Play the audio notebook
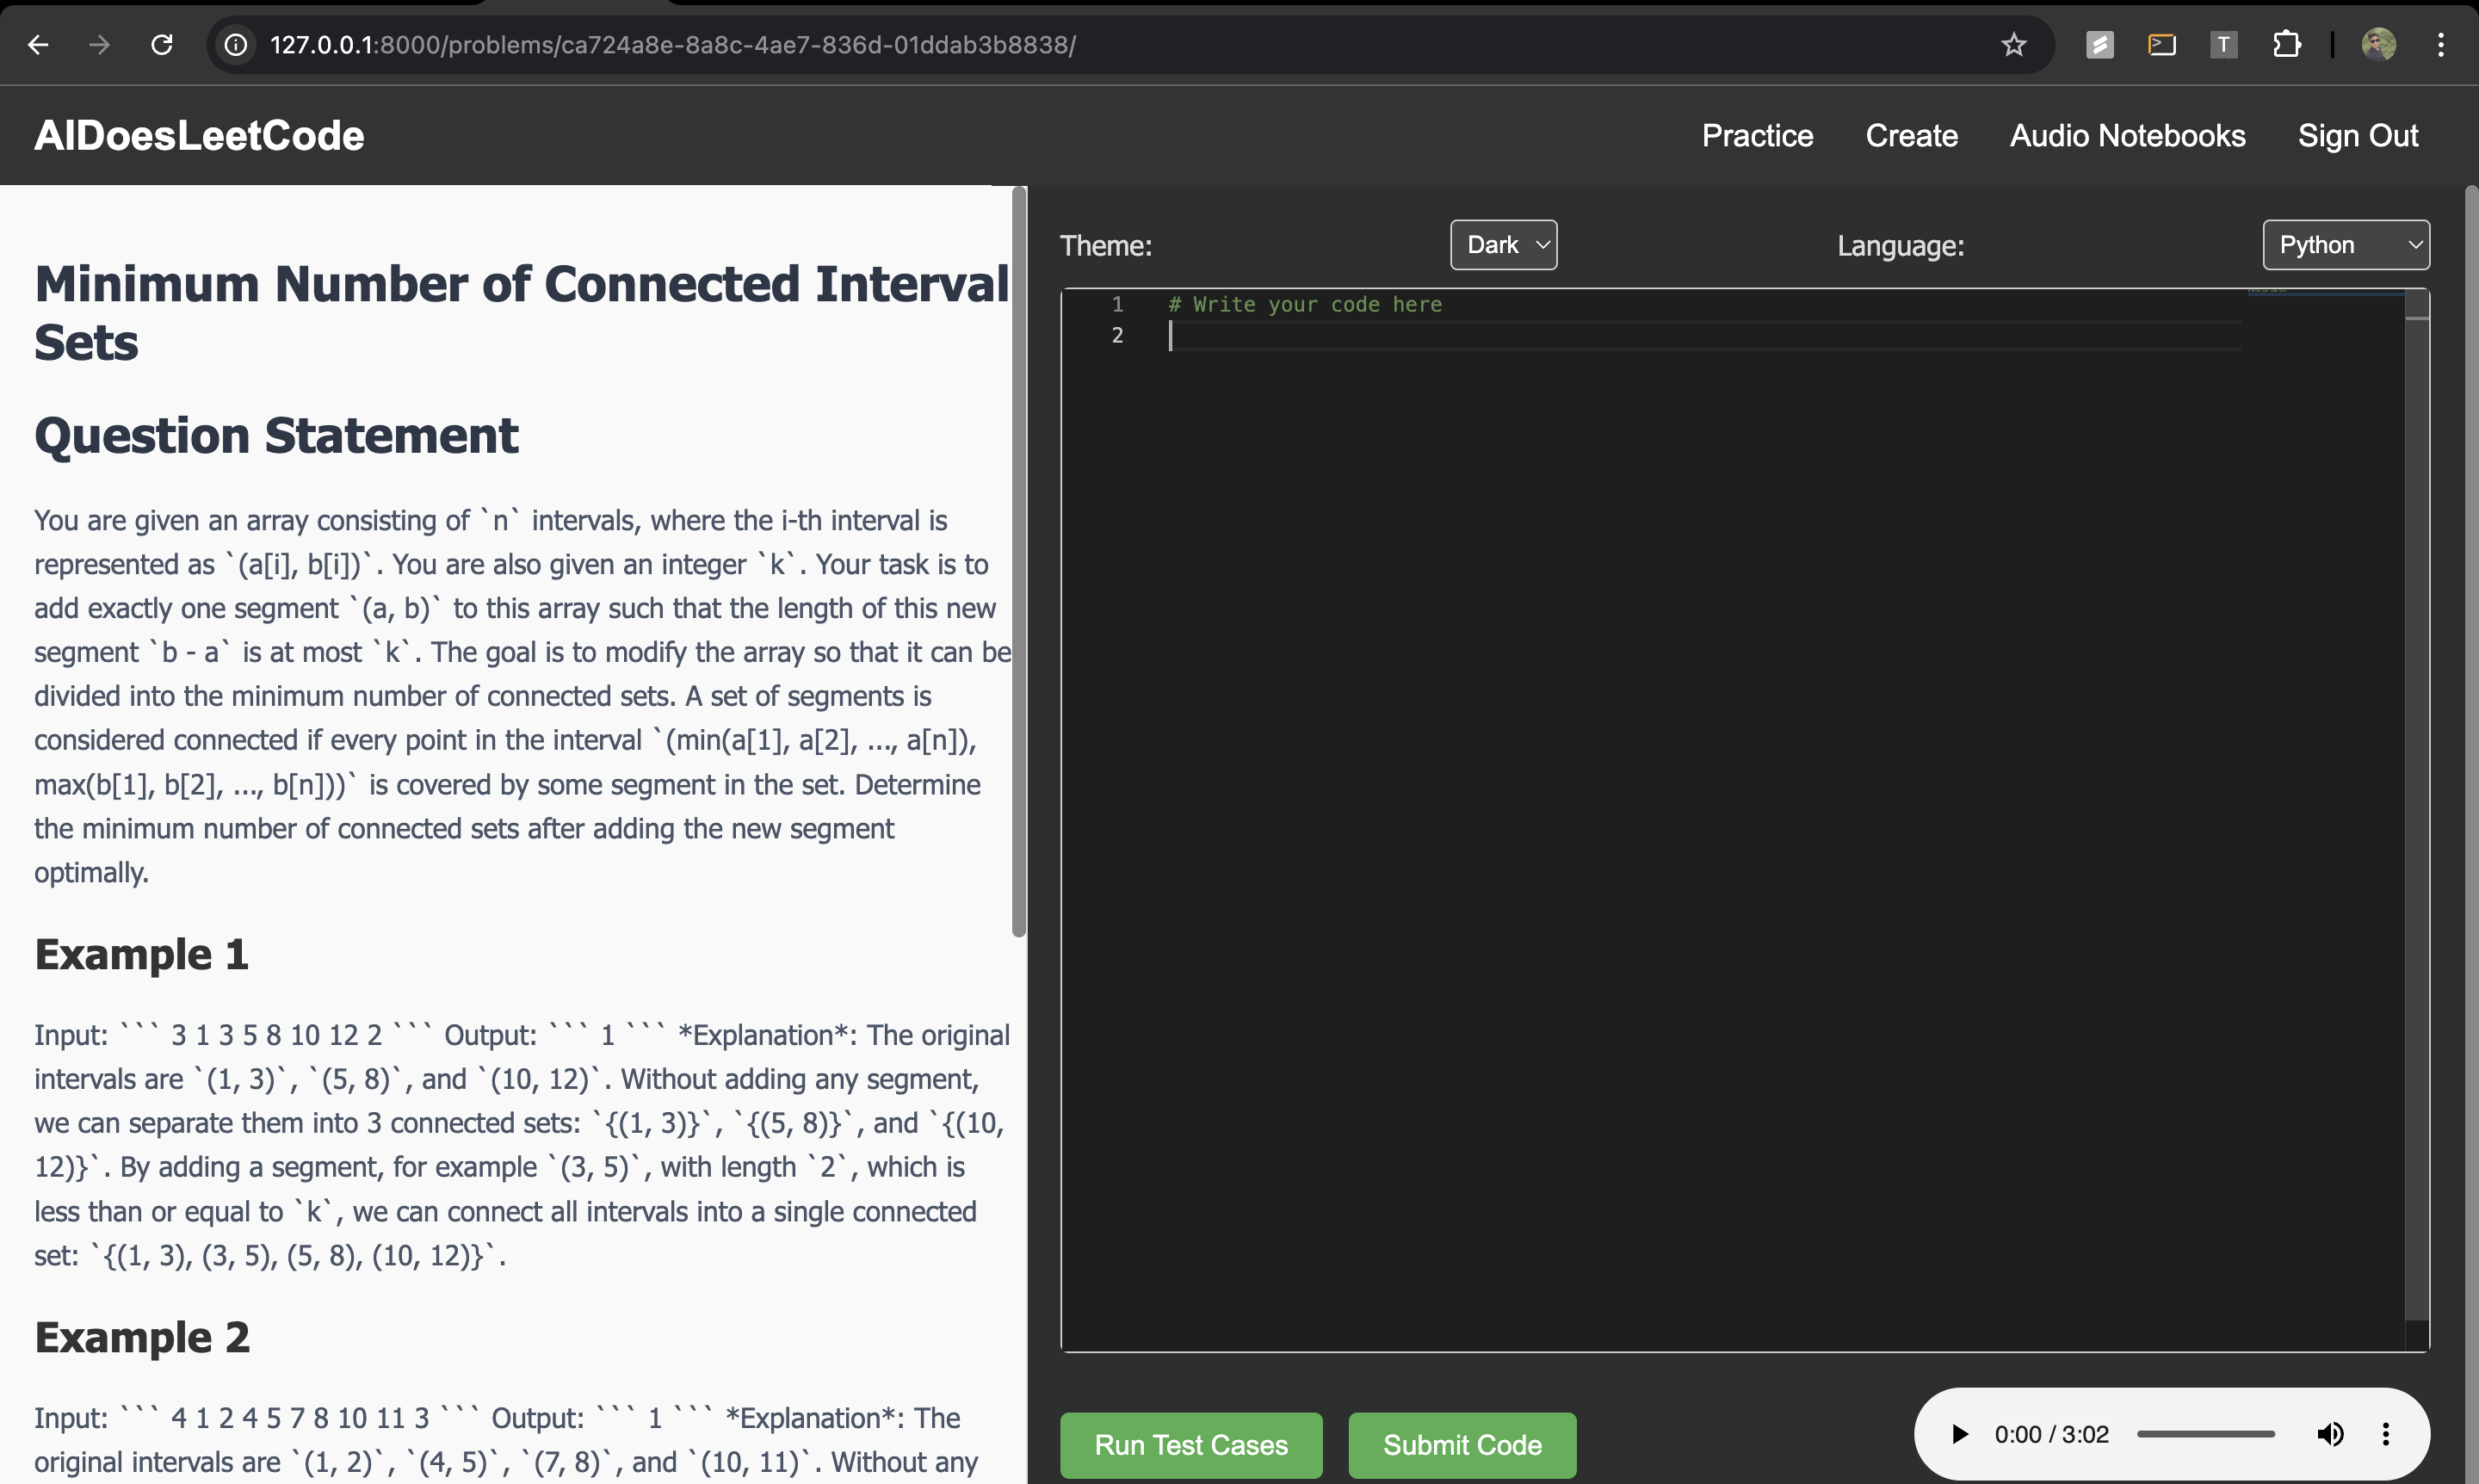2479x1484 pixels. pos(1959,1434)
